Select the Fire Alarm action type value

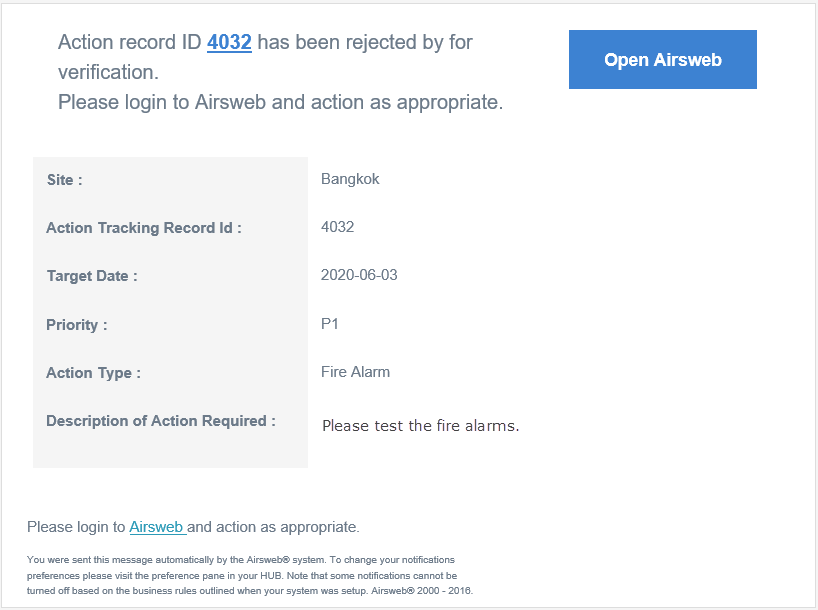click(x=355, y=372)
